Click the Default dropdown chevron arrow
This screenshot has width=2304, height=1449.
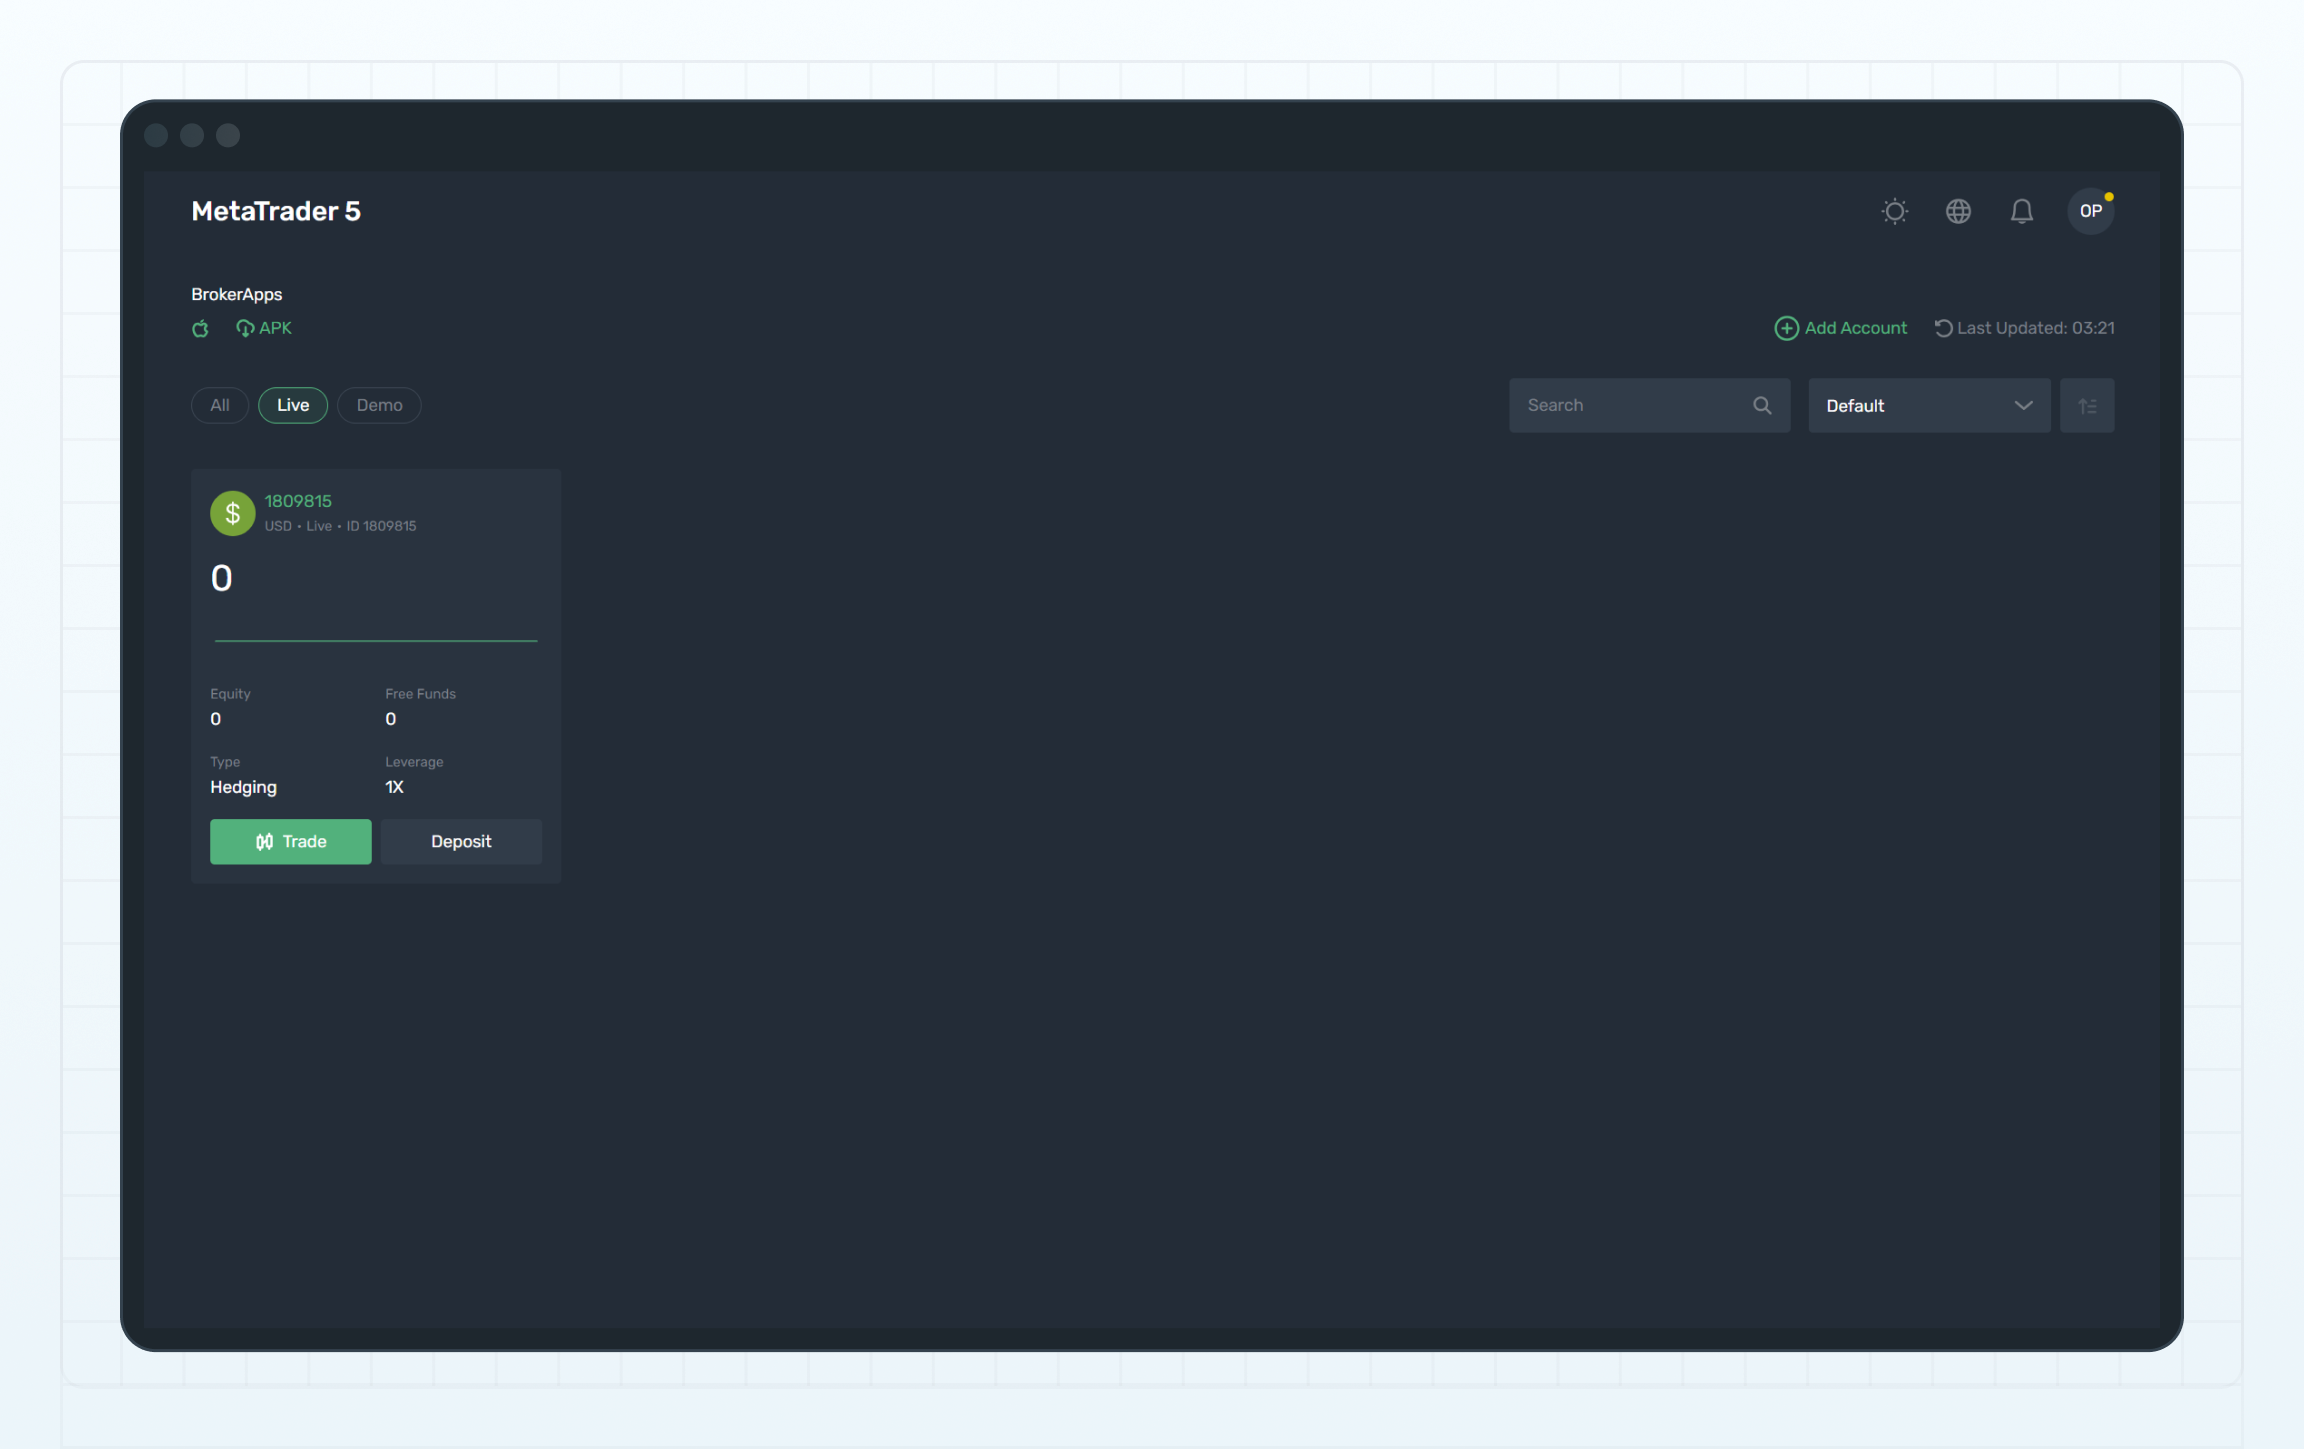2023,405
